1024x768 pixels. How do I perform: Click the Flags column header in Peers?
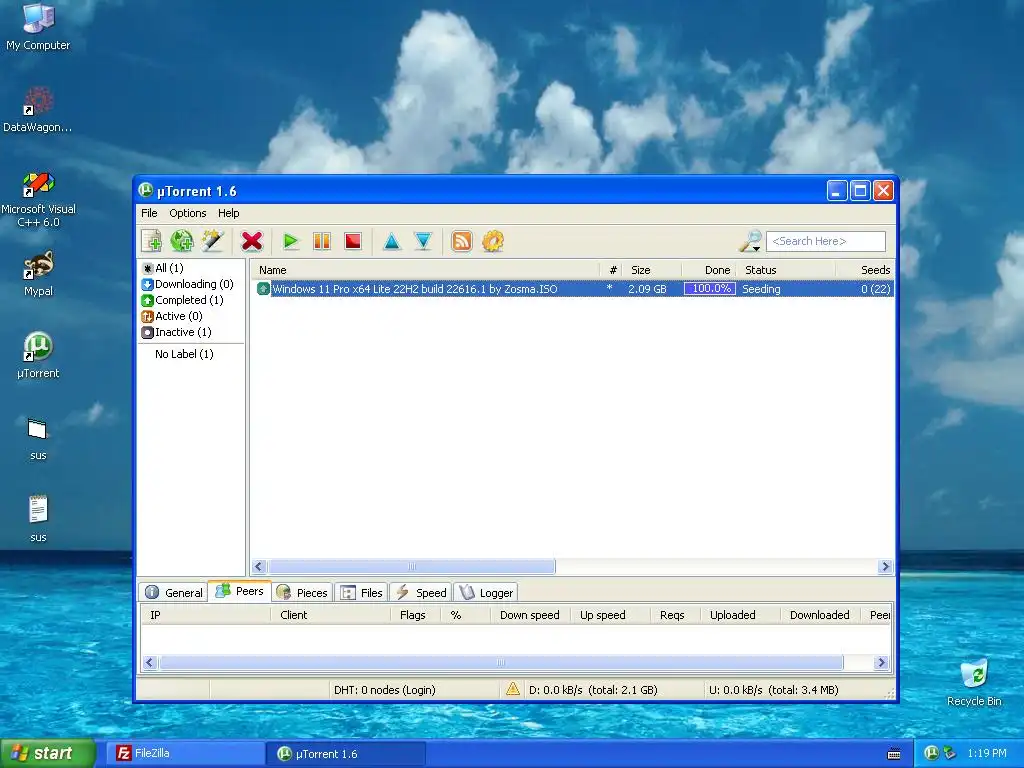416,615
